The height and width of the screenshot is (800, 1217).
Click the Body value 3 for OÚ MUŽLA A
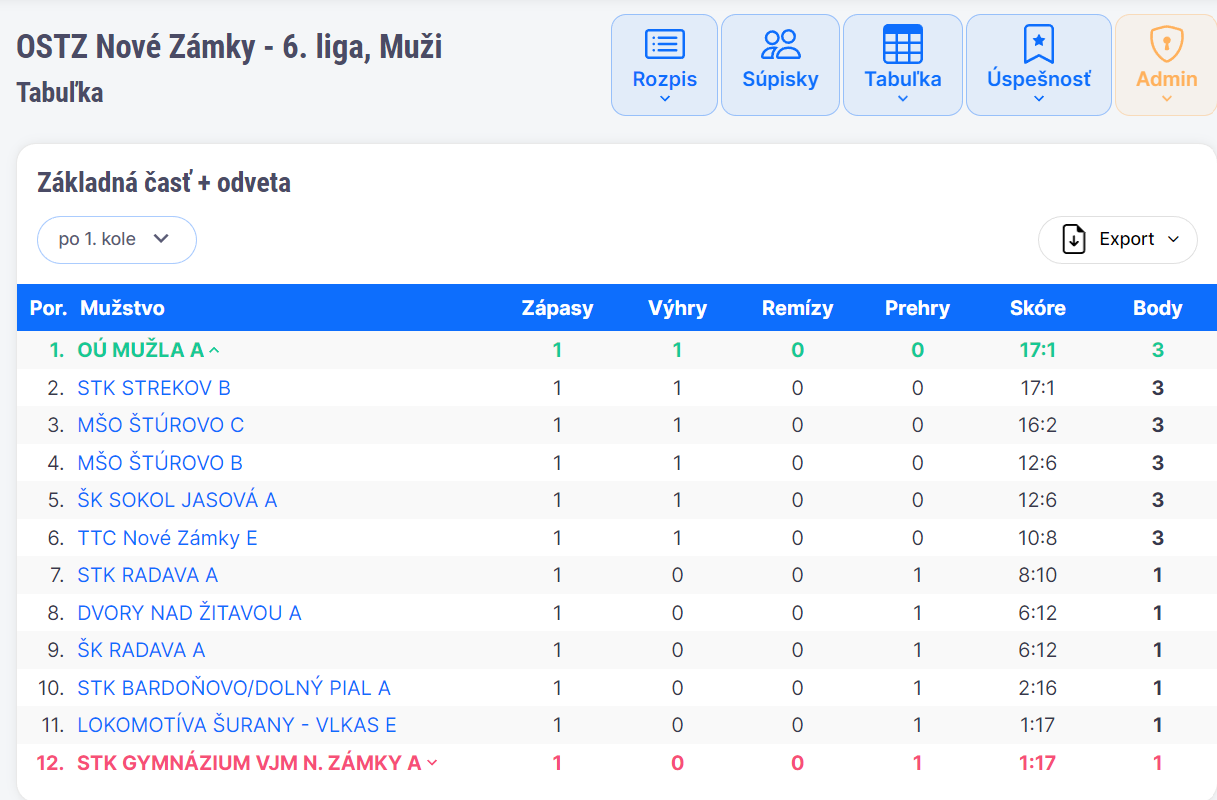pos(1158,350)
